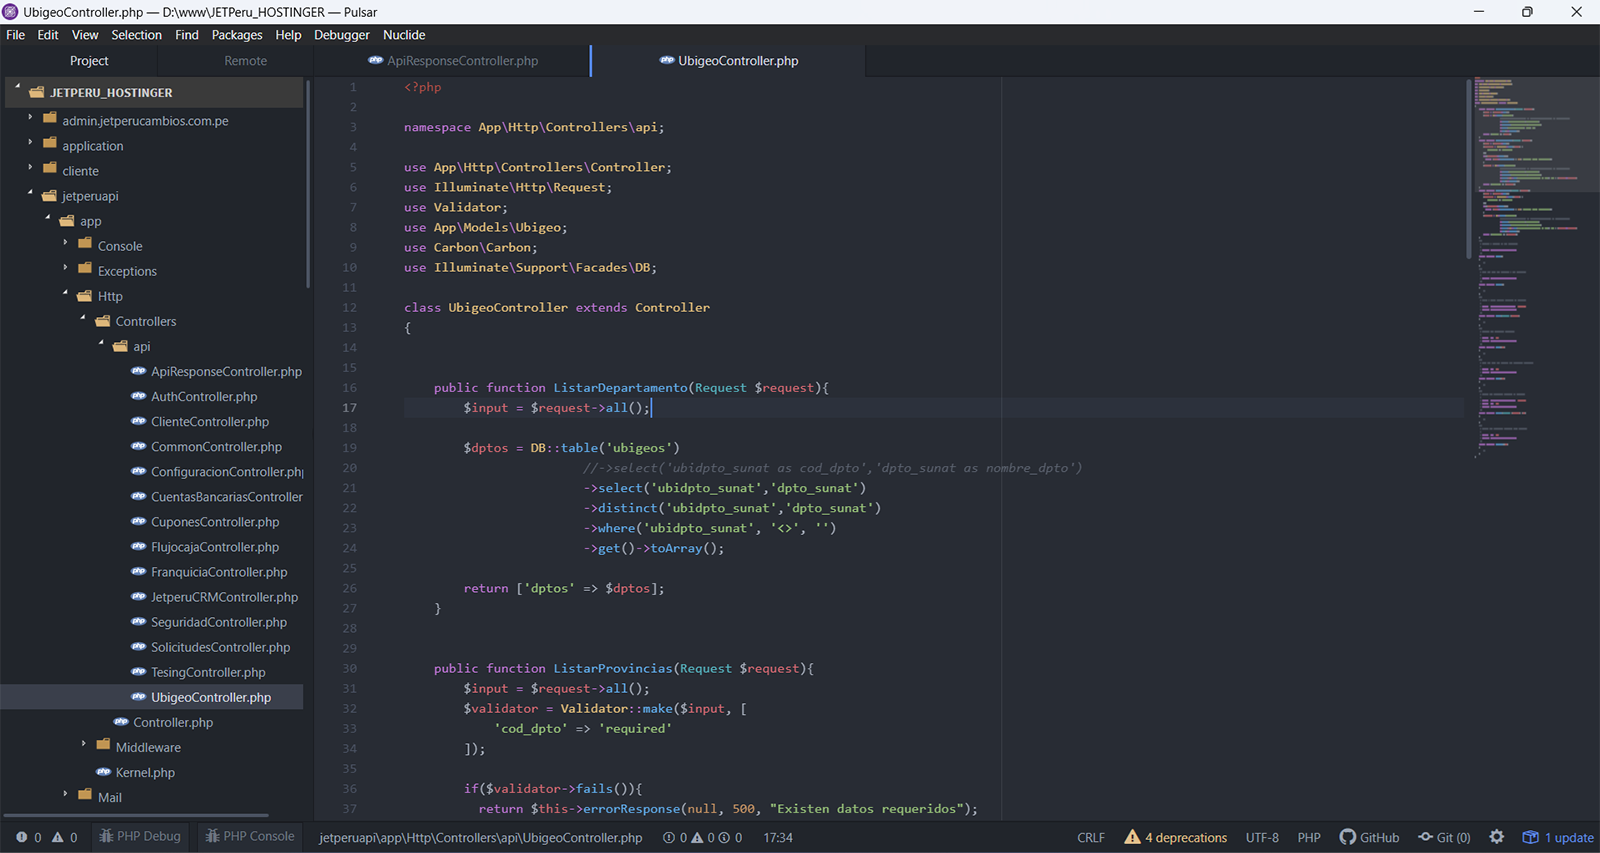
Task: Click line number 12 in gutter
Action: 349,307
